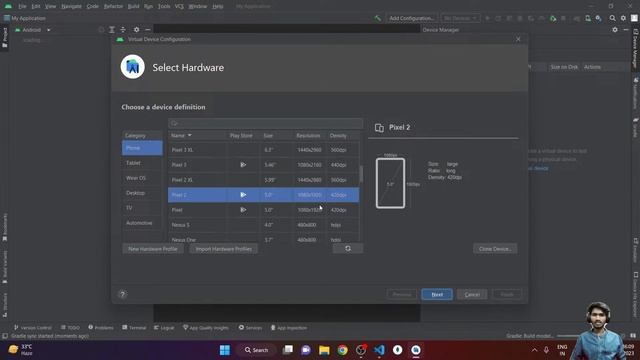Image resolution: width=640 pixels, height=360 pixels.
Task: Click New Hardware Profile button
Action: pos(153,249)
